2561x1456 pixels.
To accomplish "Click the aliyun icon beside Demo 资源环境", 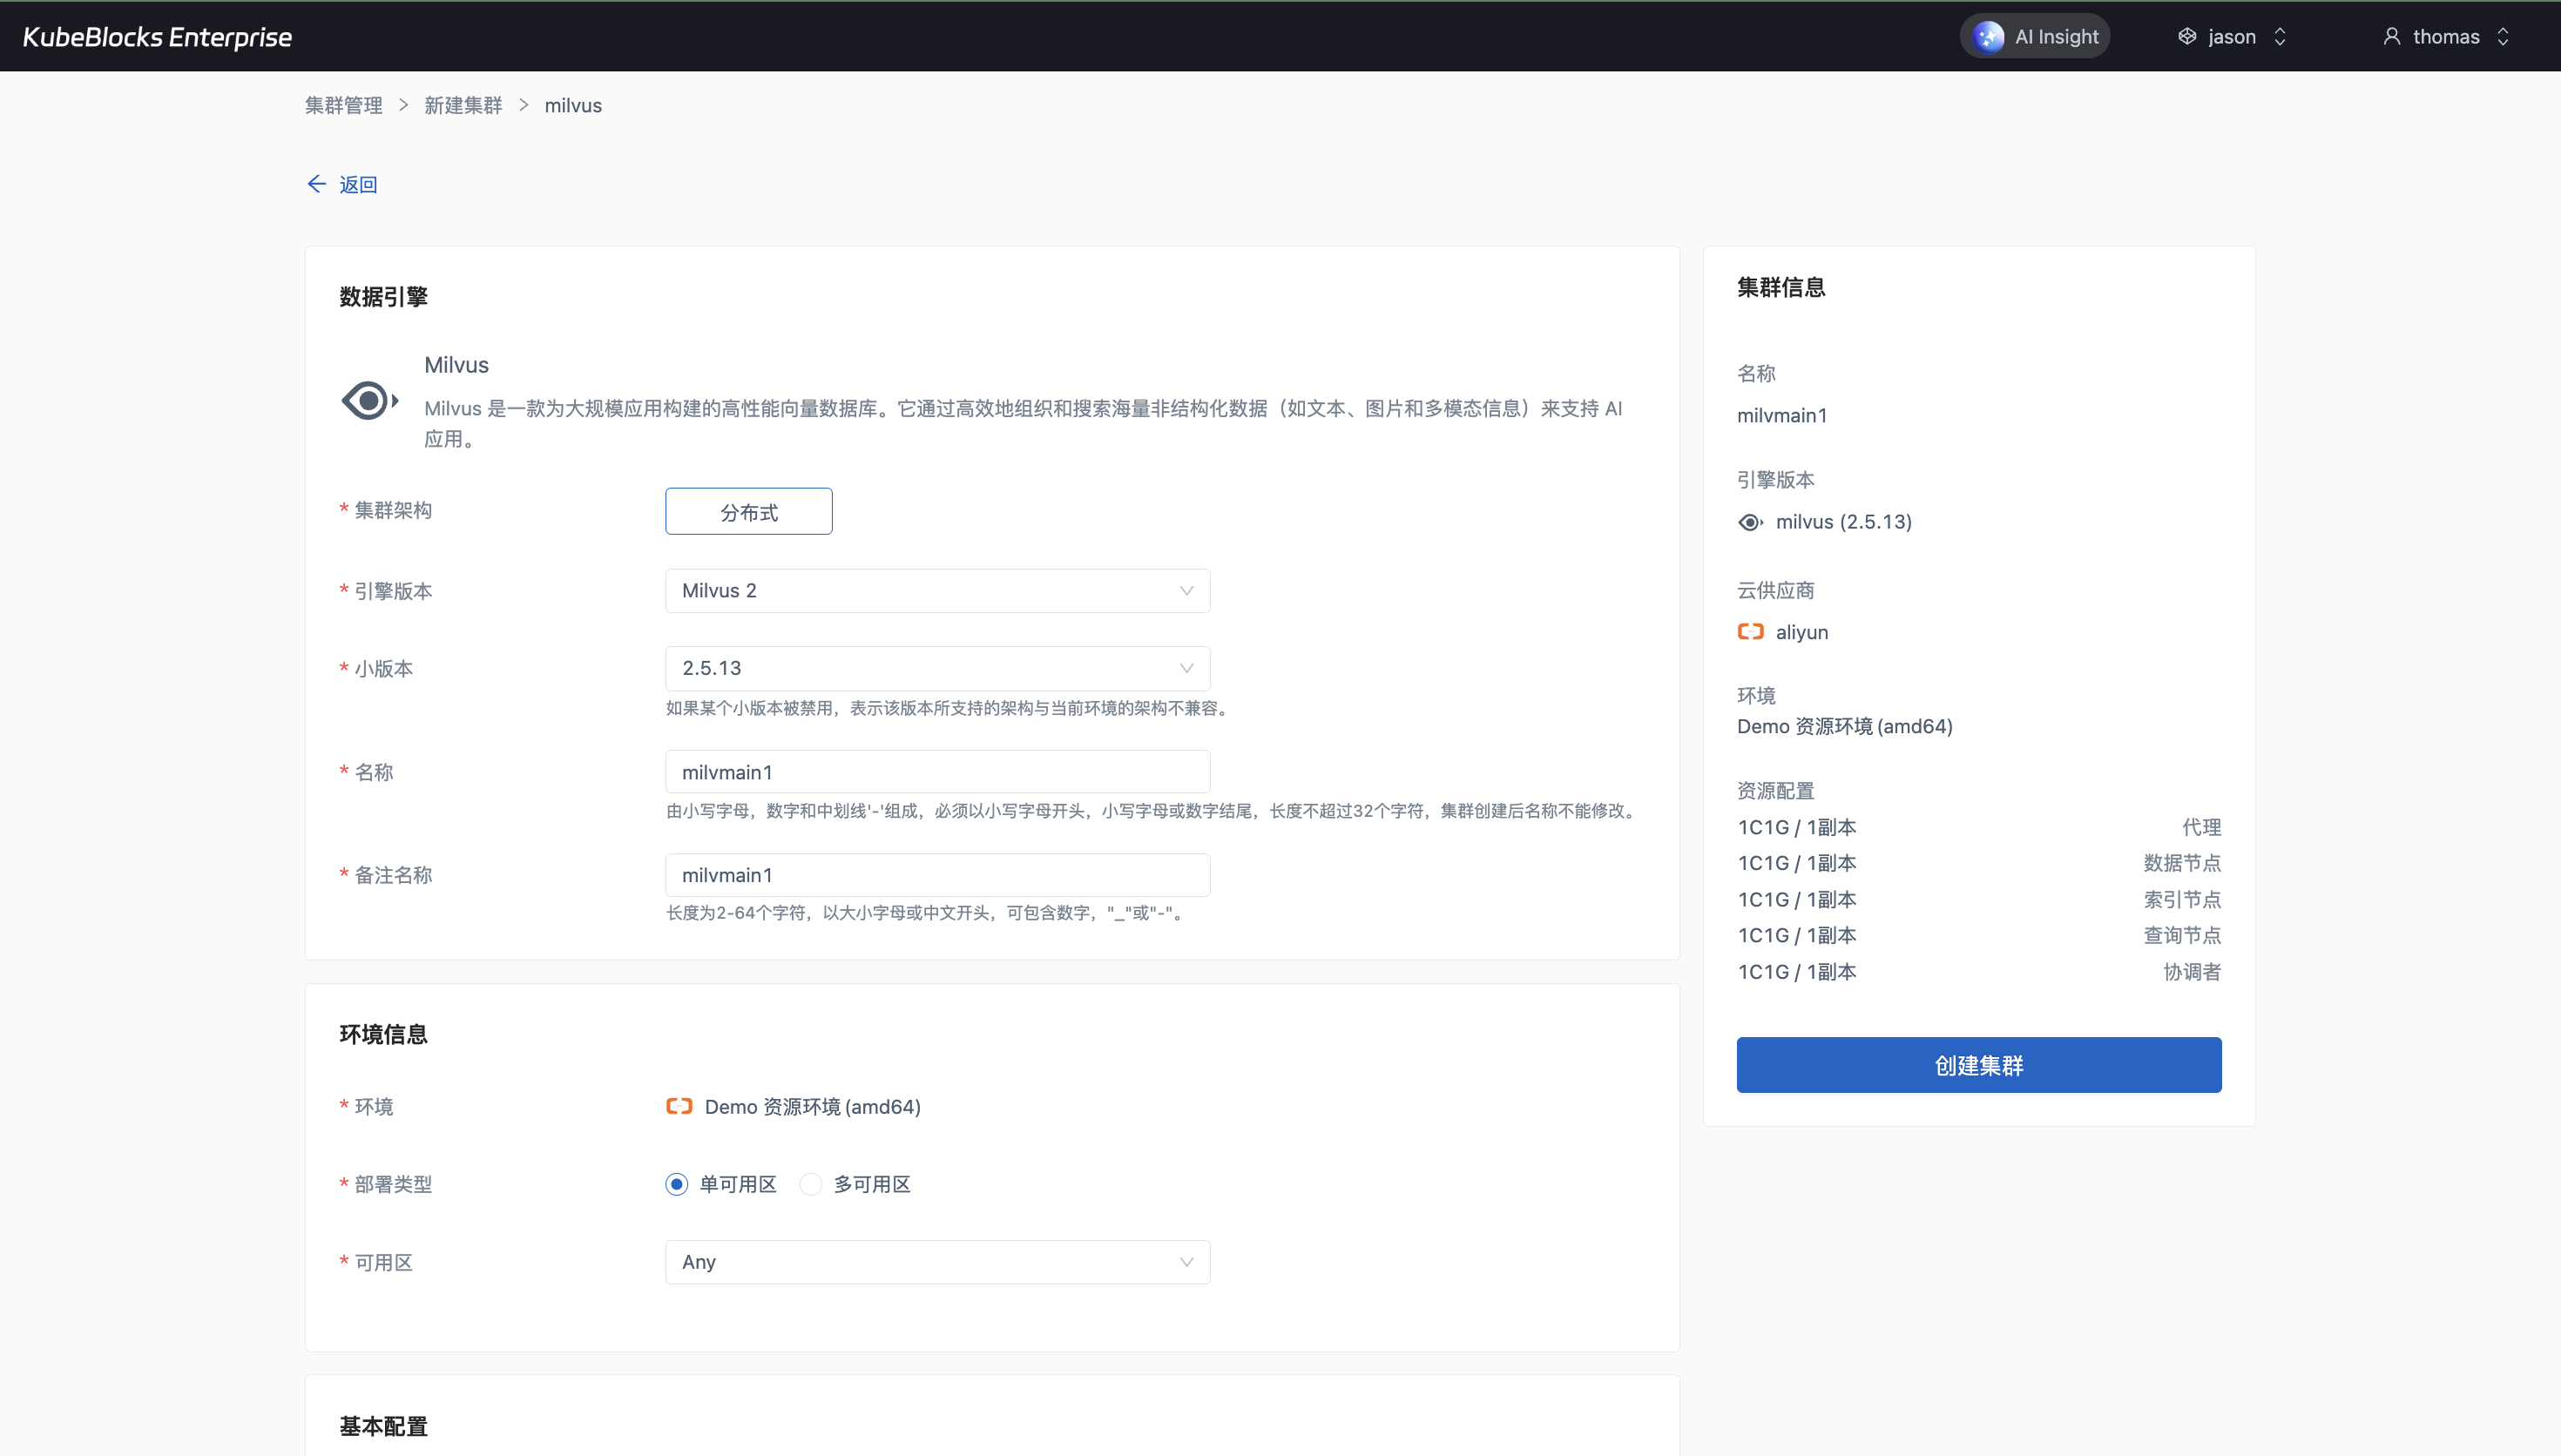I will click(679, 1106).
